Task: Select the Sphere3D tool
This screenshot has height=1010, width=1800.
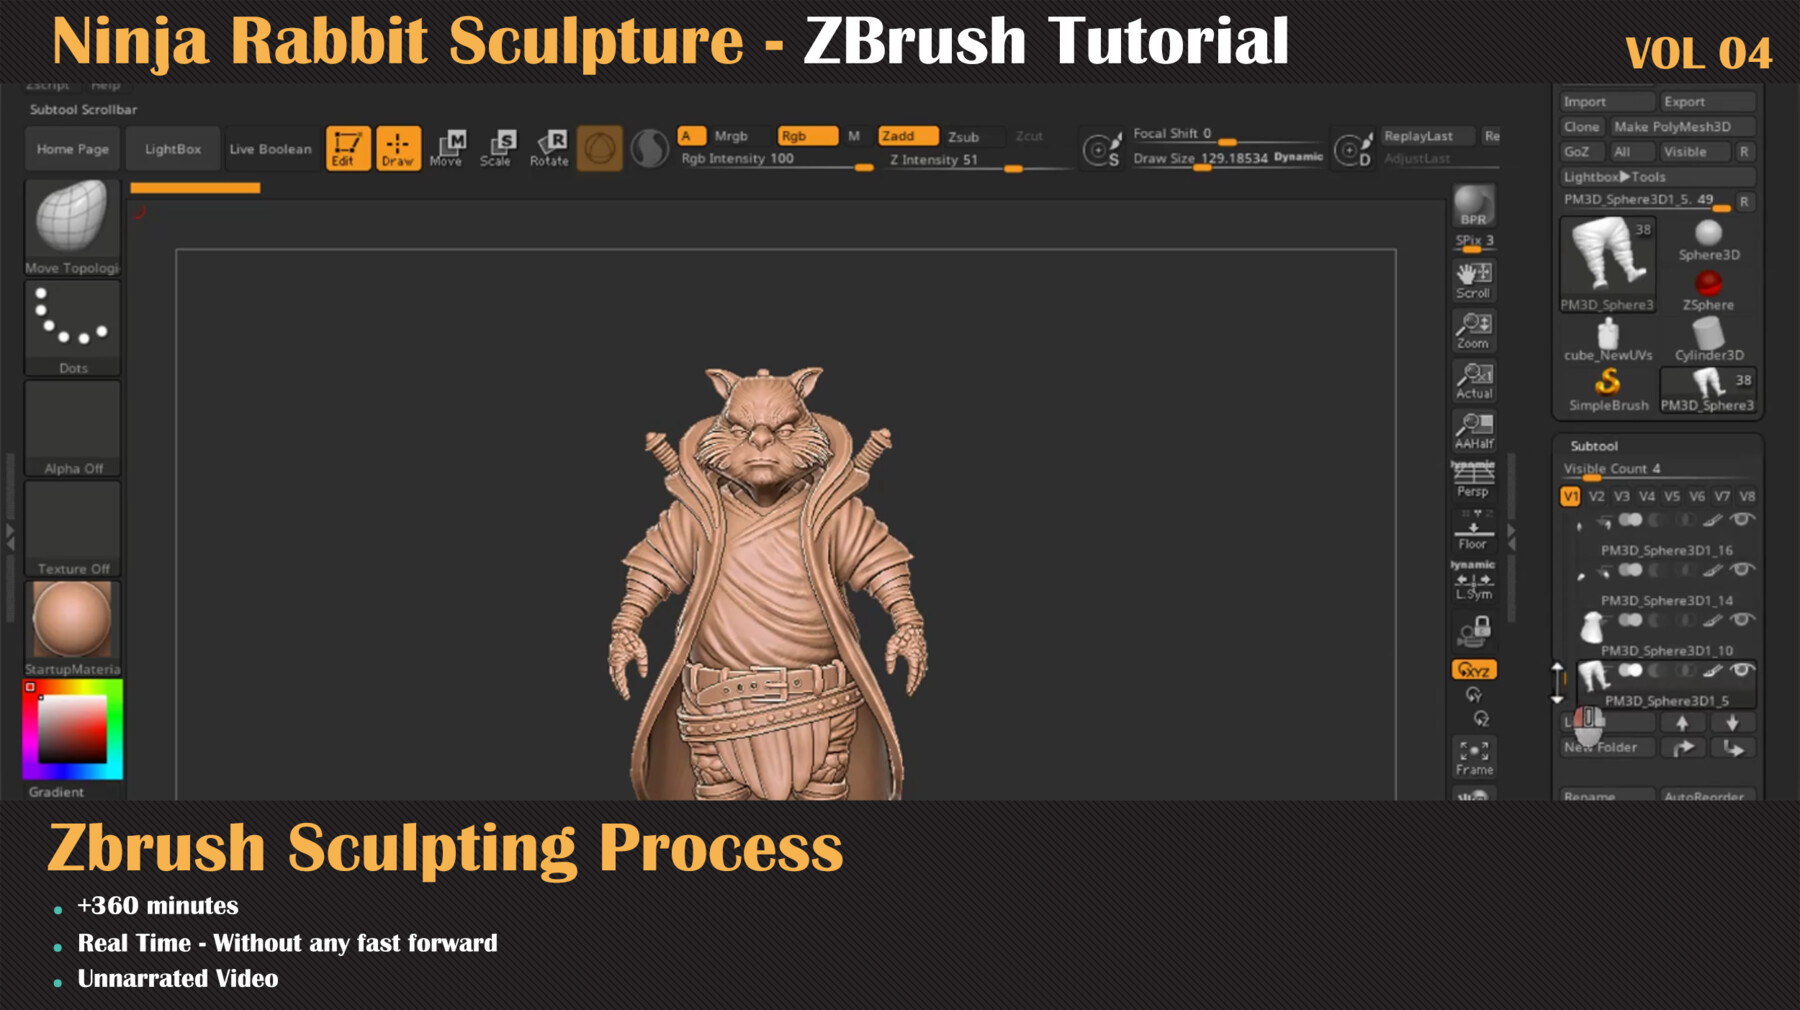Action: click(1708, 235)
